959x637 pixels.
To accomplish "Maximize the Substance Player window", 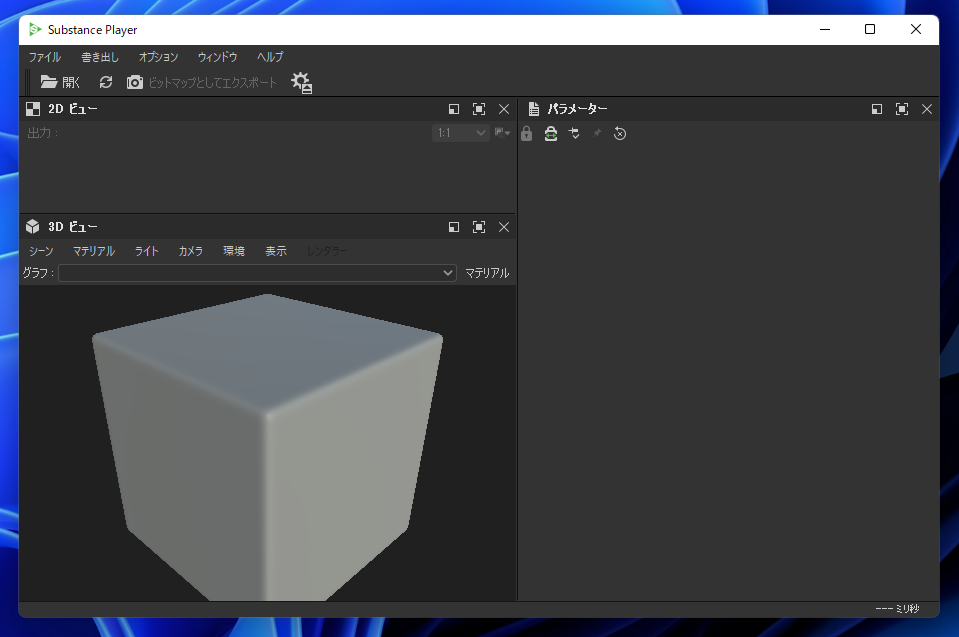I will (x=870, y=29).
